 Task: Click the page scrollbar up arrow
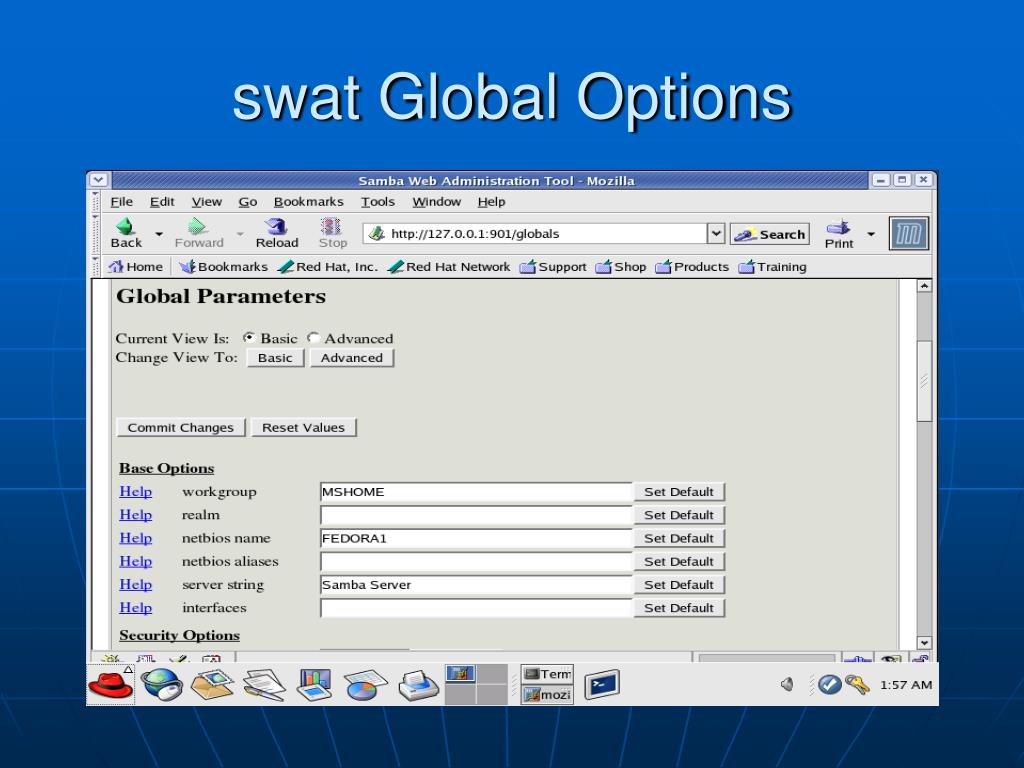tap(923, 285)
